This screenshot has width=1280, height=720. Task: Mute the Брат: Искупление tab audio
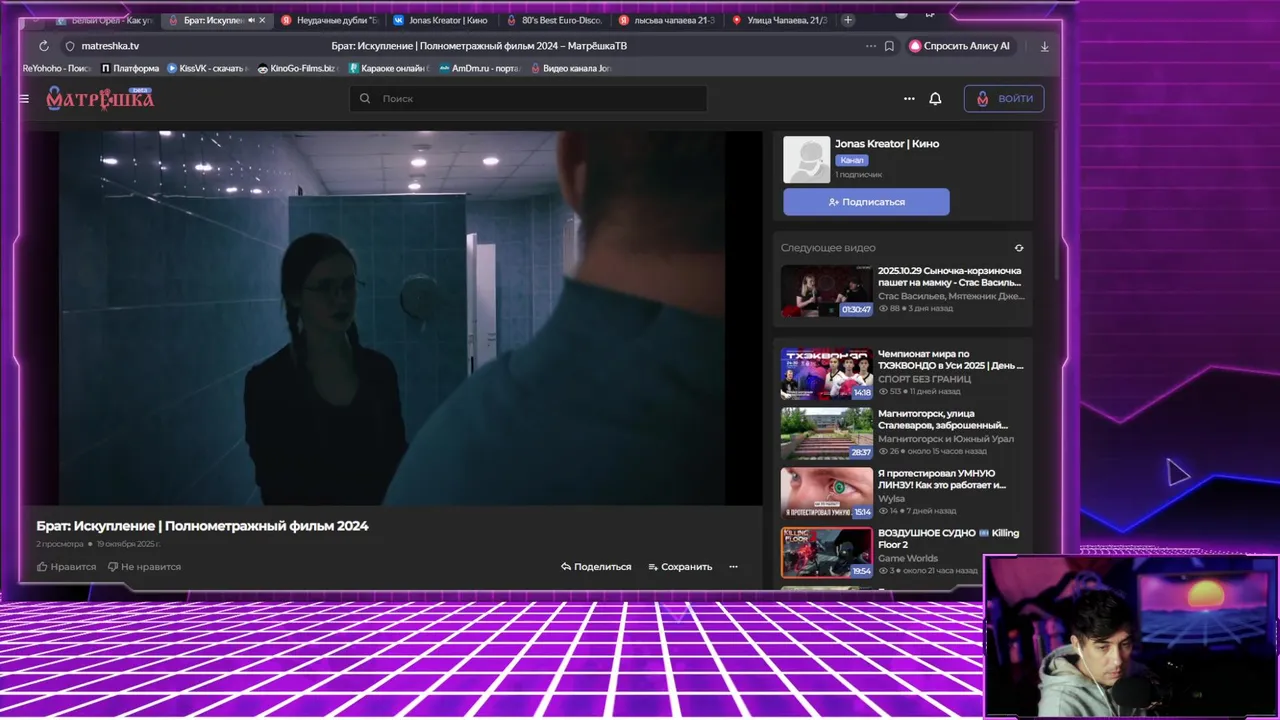click(x=251, y=20)
